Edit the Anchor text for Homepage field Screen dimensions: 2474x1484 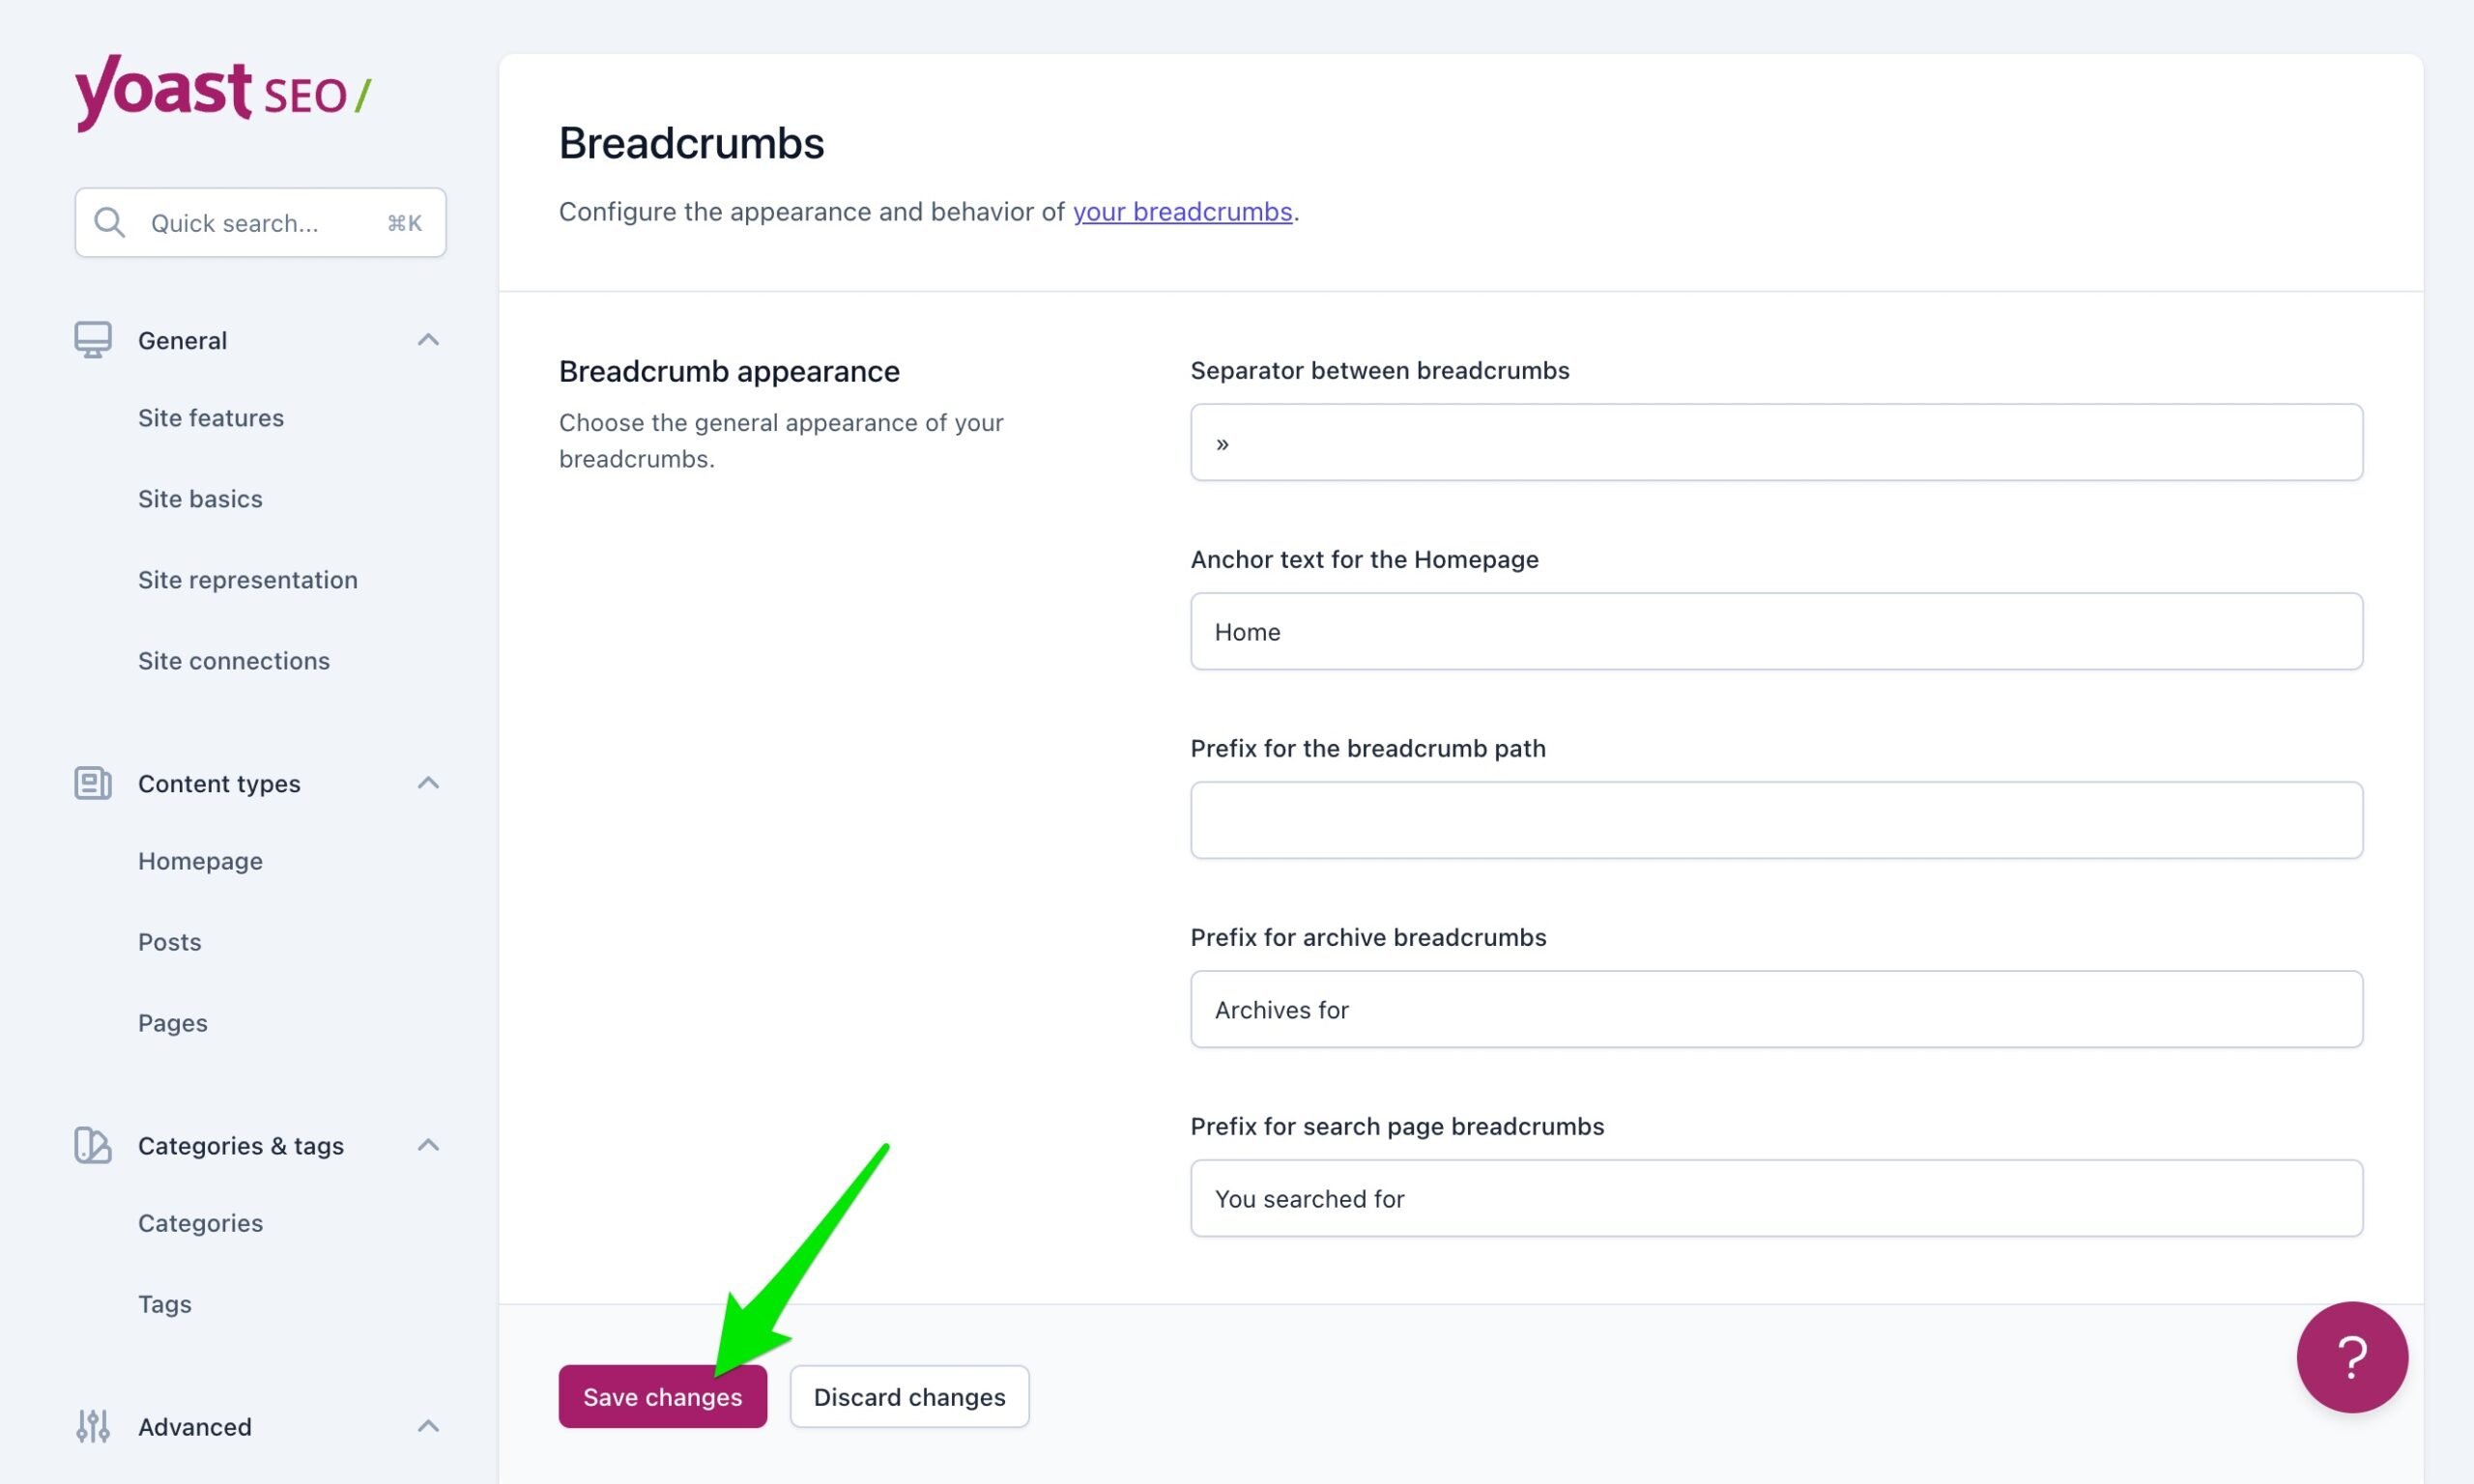pos(1775,631)
